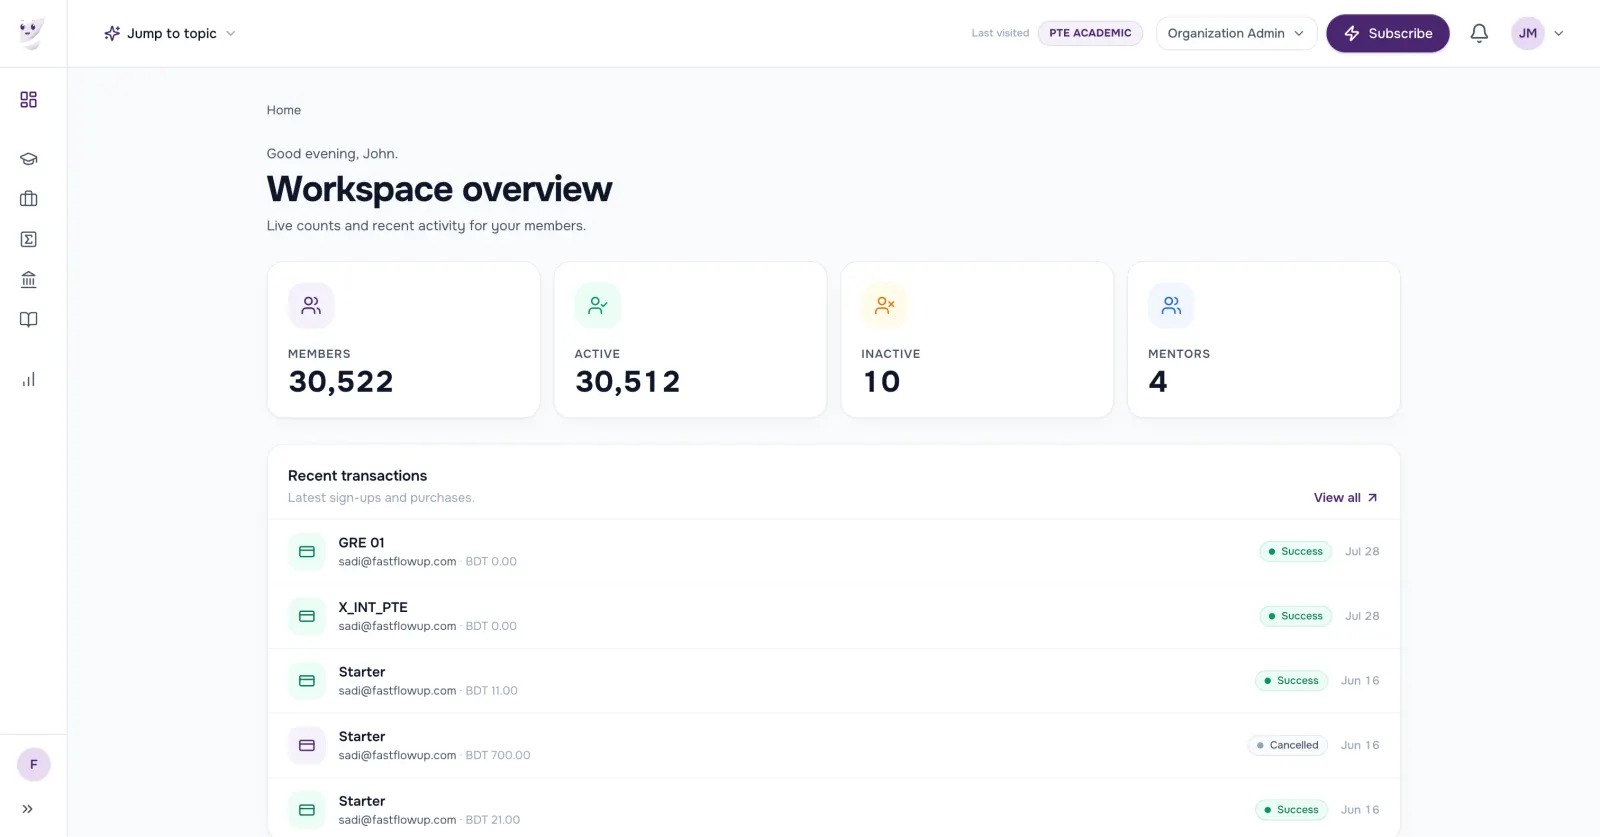
Task: Click the Success badge on the X_INT_PTE row
Action: click(x=1295, y=616)
